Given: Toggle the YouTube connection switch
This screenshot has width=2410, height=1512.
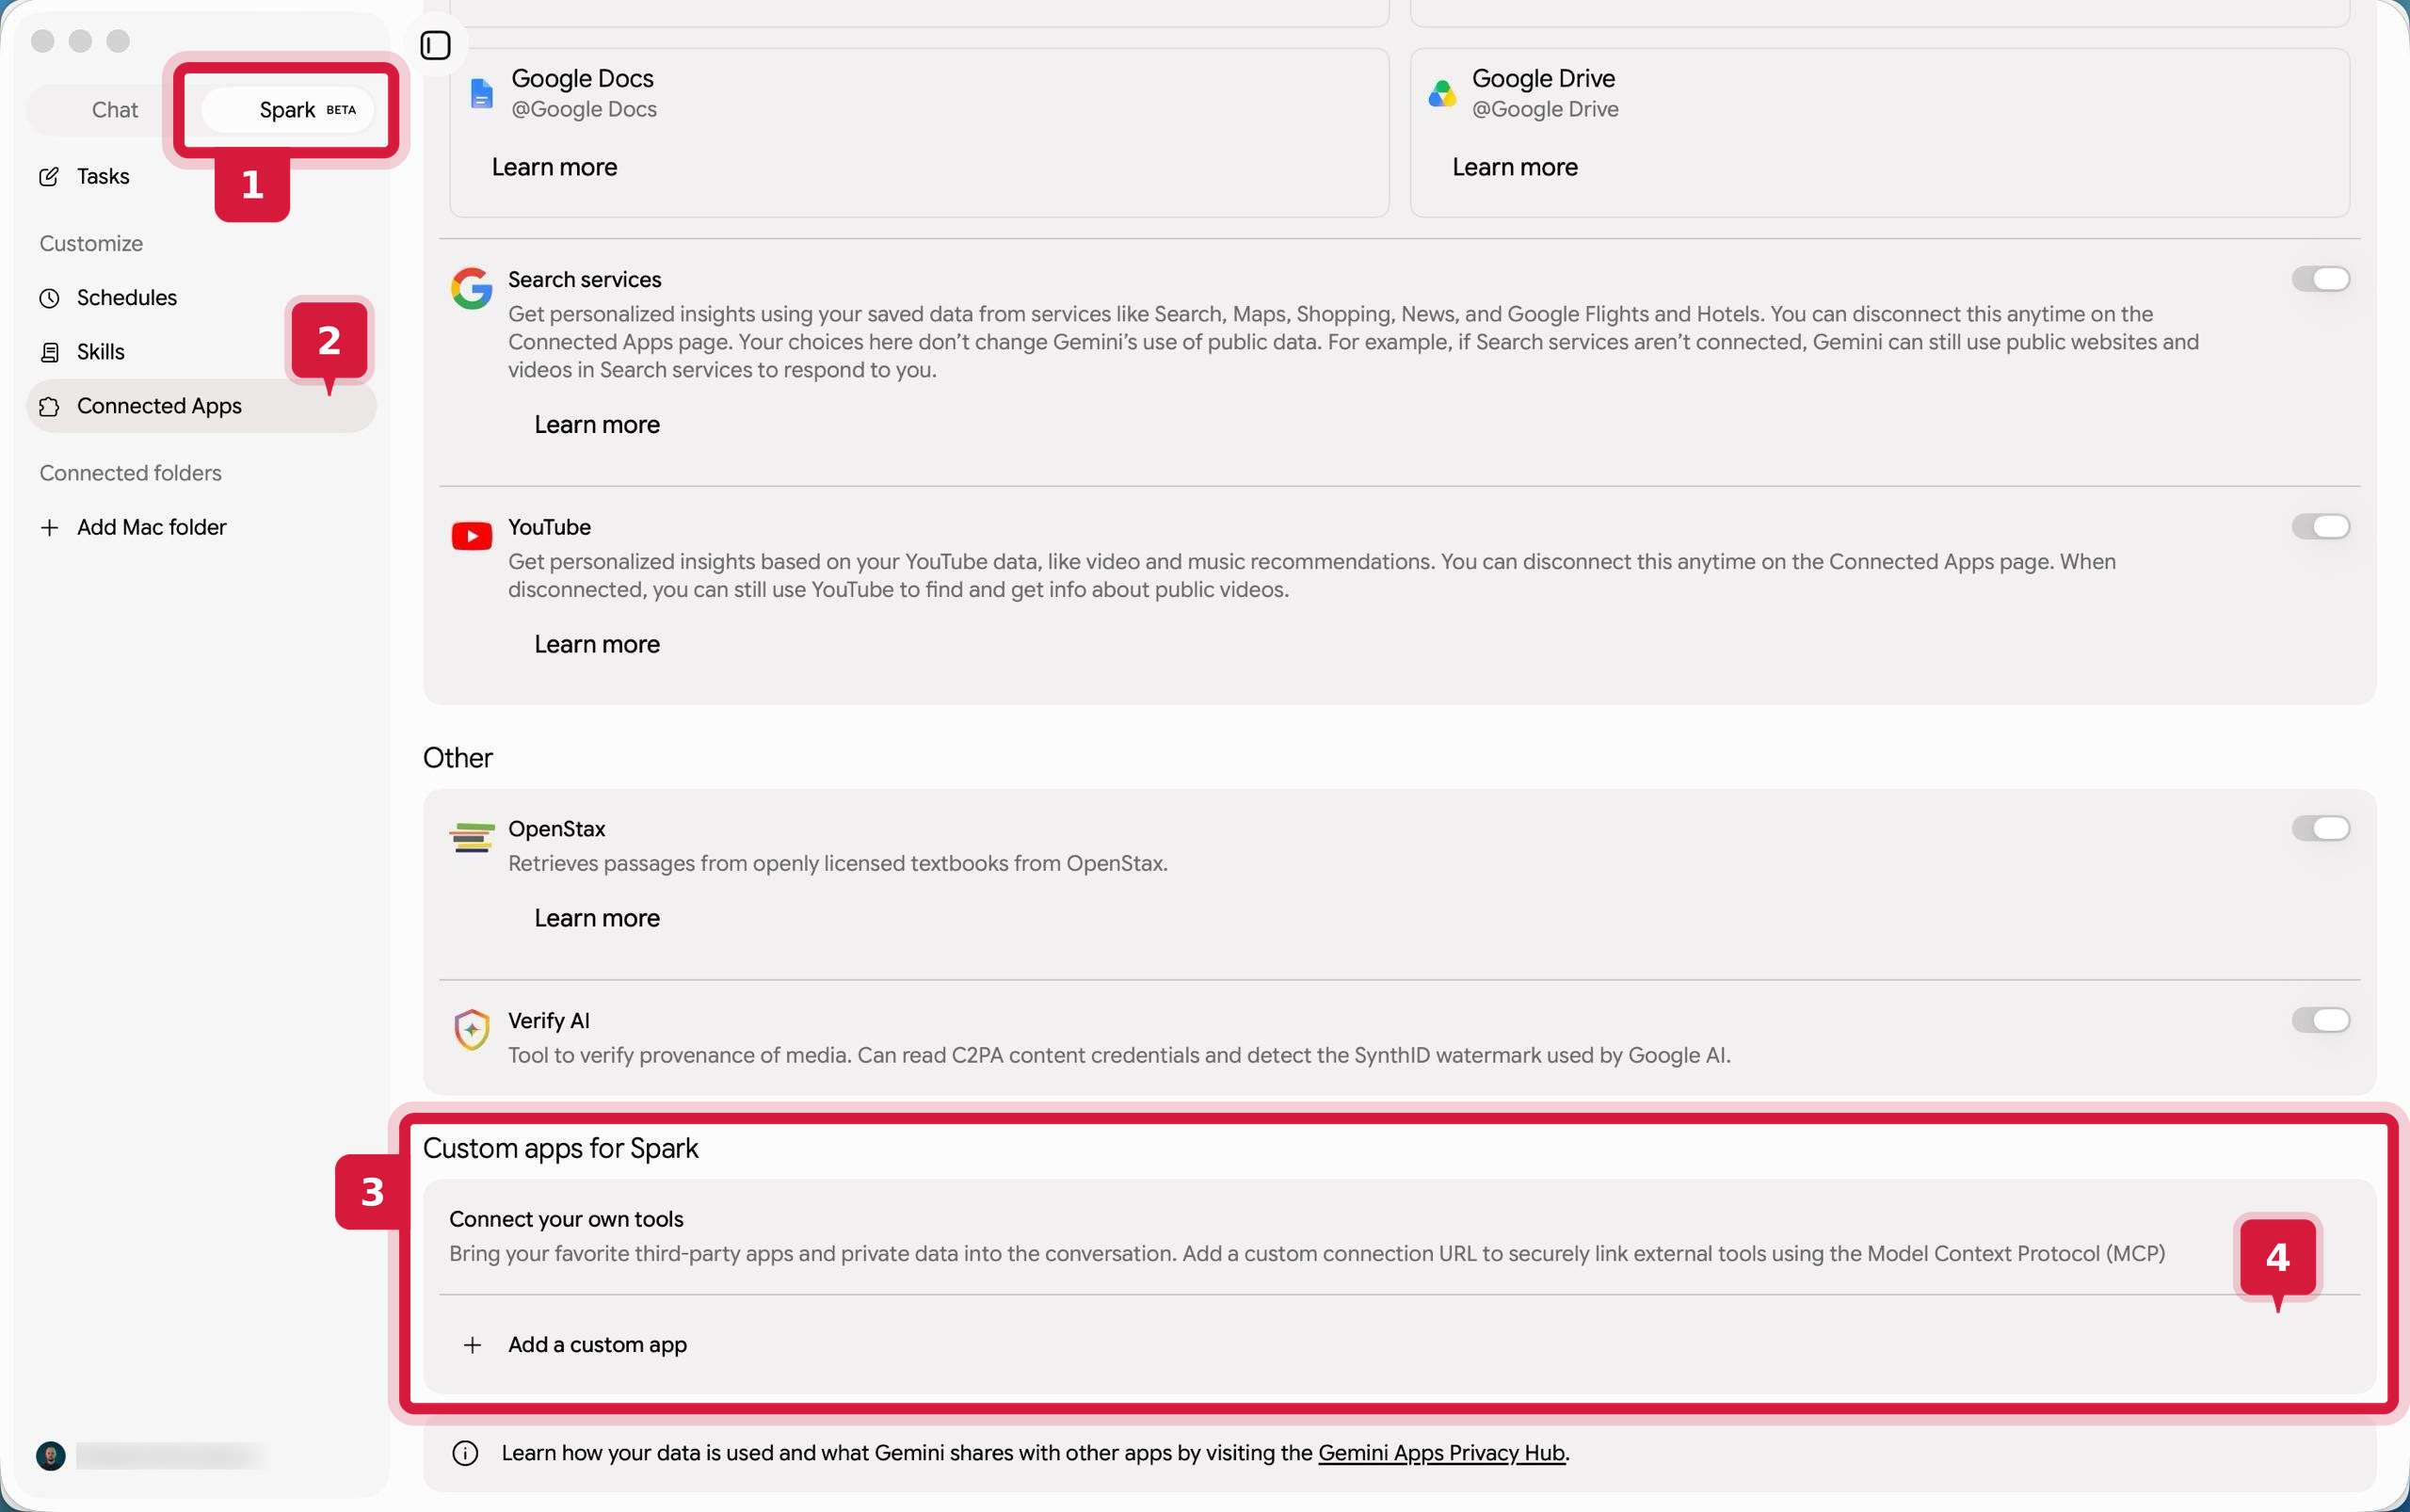Looking at the screenshot, I should [x=2320, y=526].
